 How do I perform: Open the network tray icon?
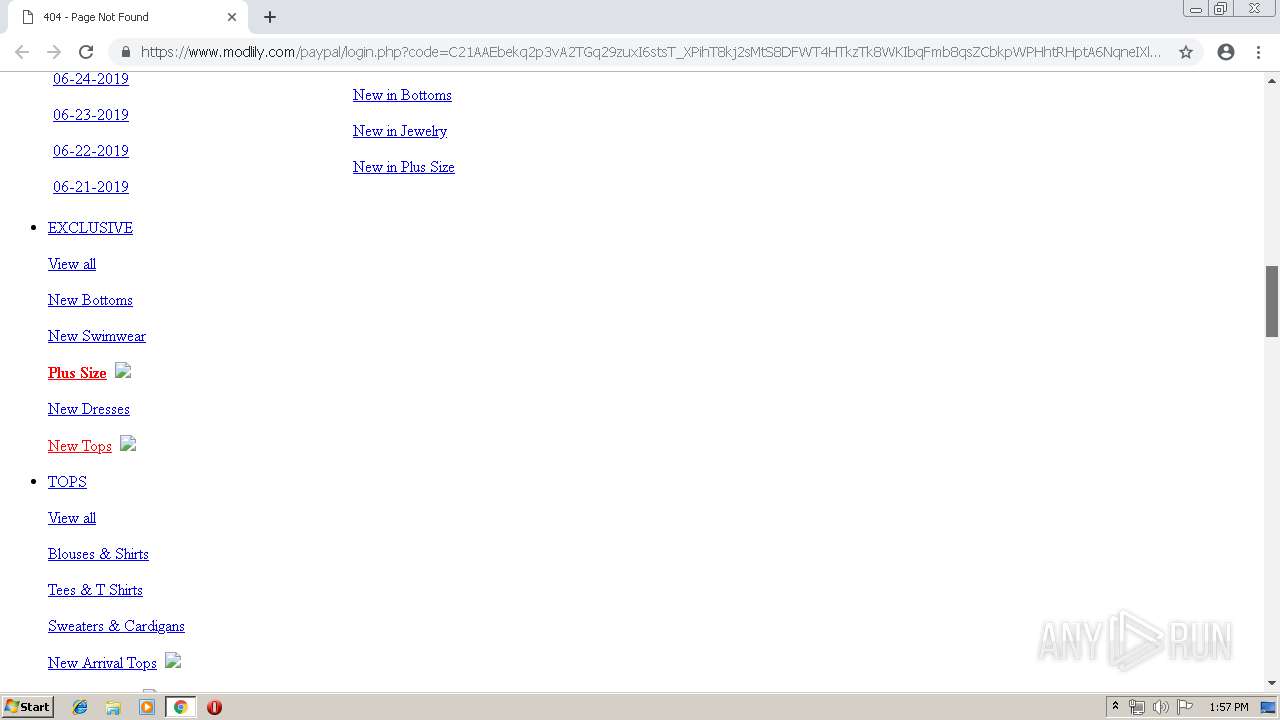pos(1137,707)
